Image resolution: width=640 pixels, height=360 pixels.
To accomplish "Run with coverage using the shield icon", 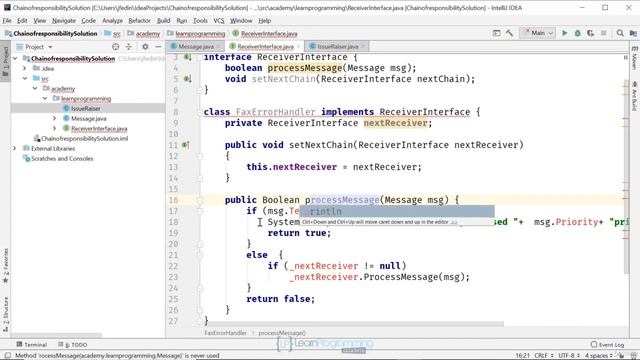I will pyautogui.click(x=590, y=33).
